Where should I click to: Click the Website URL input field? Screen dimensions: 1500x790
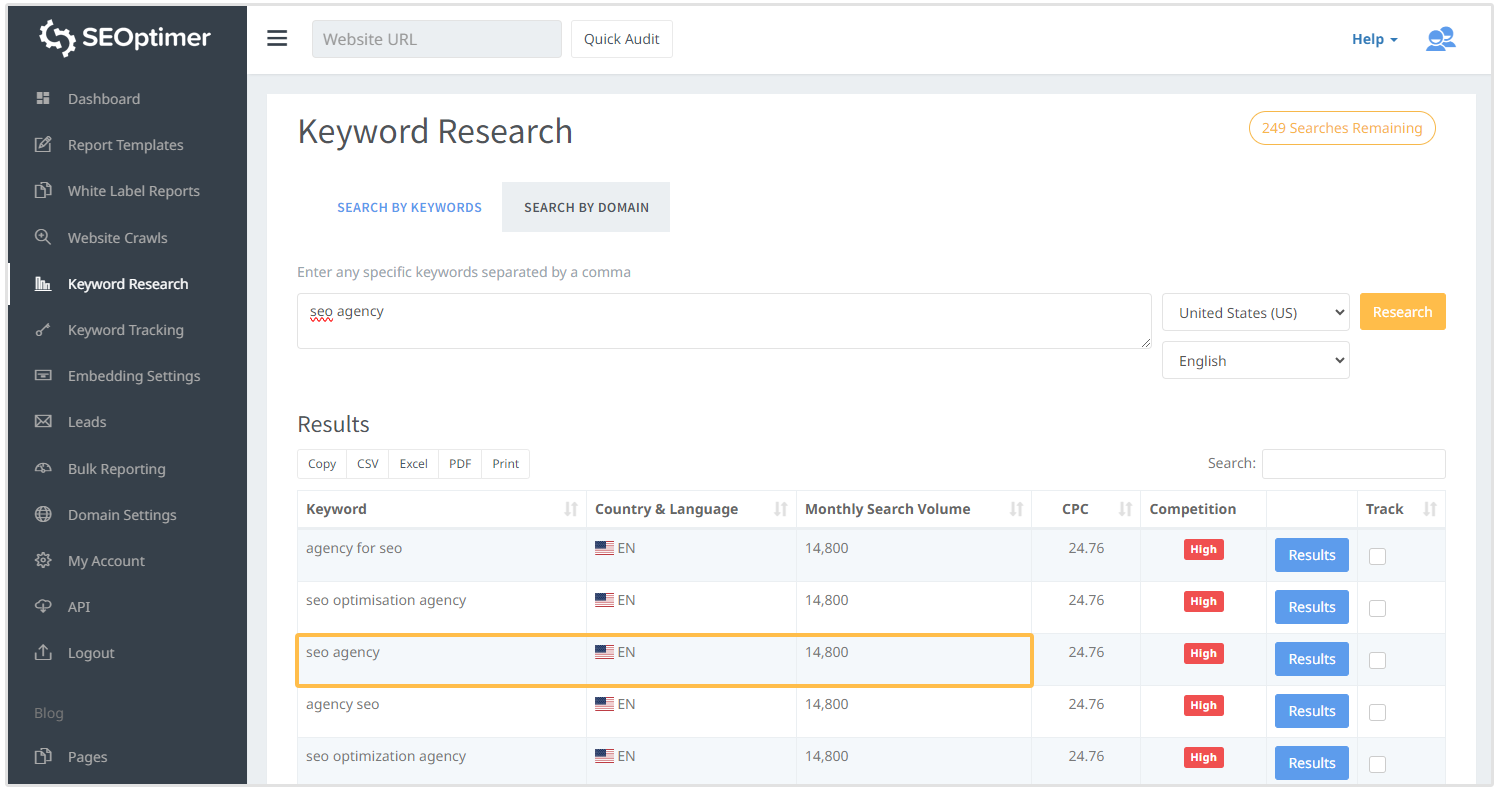(x=436, y=39)
